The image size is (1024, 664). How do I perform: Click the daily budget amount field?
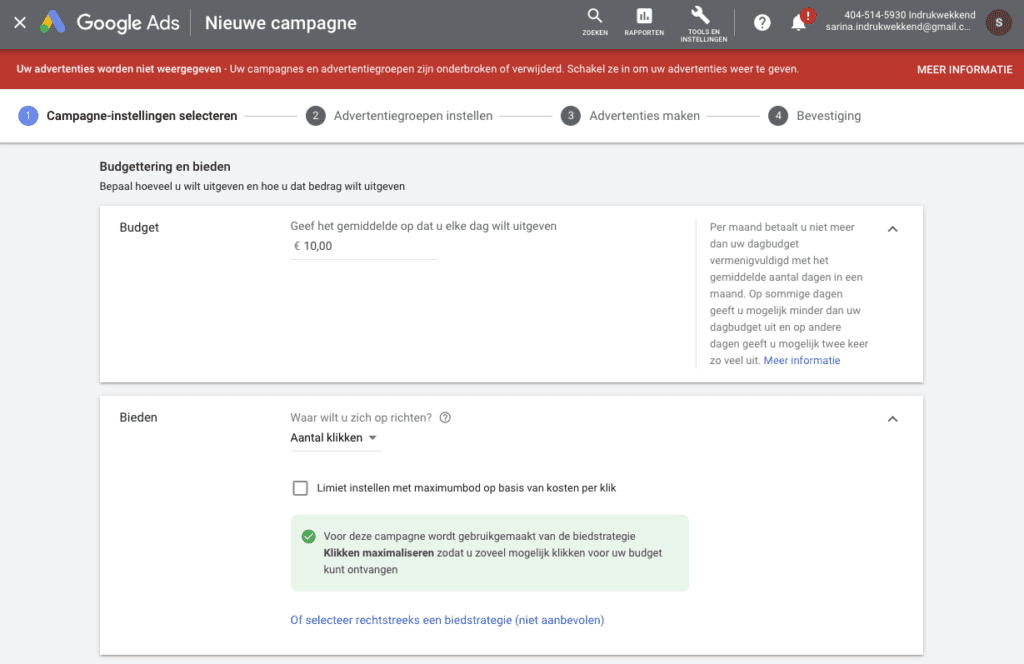click(364, 246)
